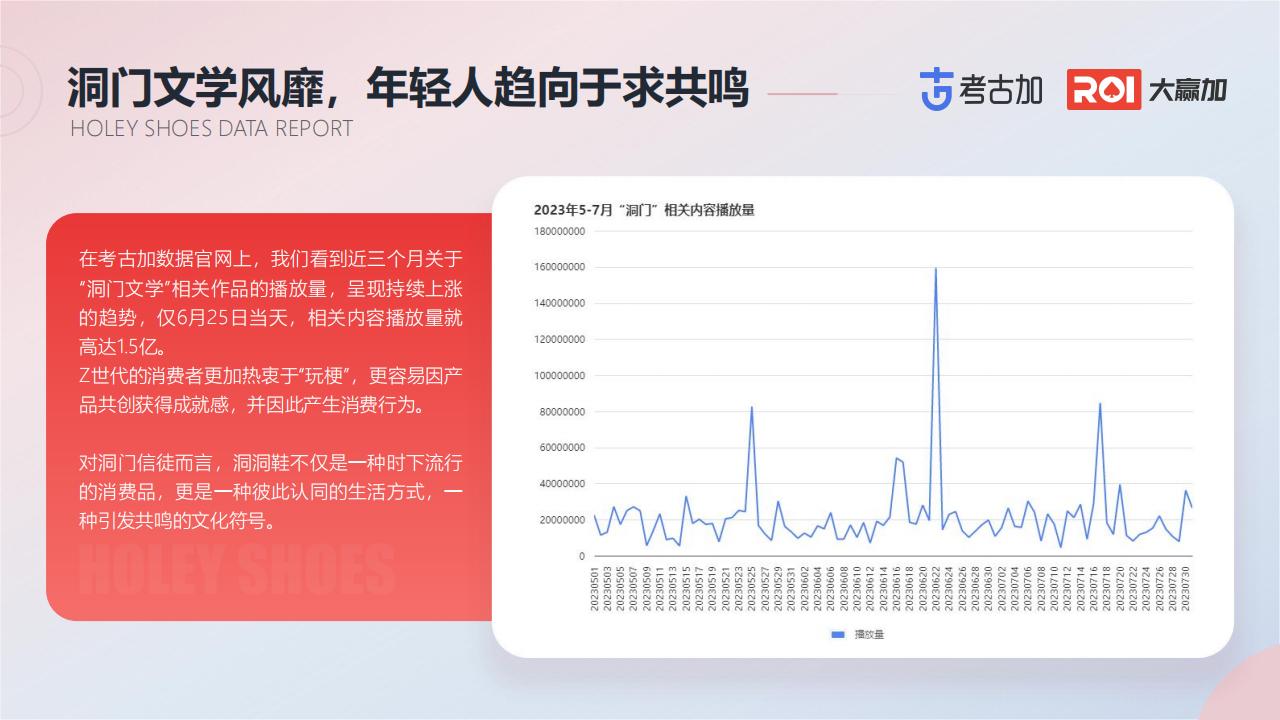Image resolution: width=1280 pixels, height=720 pixels.
Task: Click the y-axis label 60000000
Action: [561, 448]
